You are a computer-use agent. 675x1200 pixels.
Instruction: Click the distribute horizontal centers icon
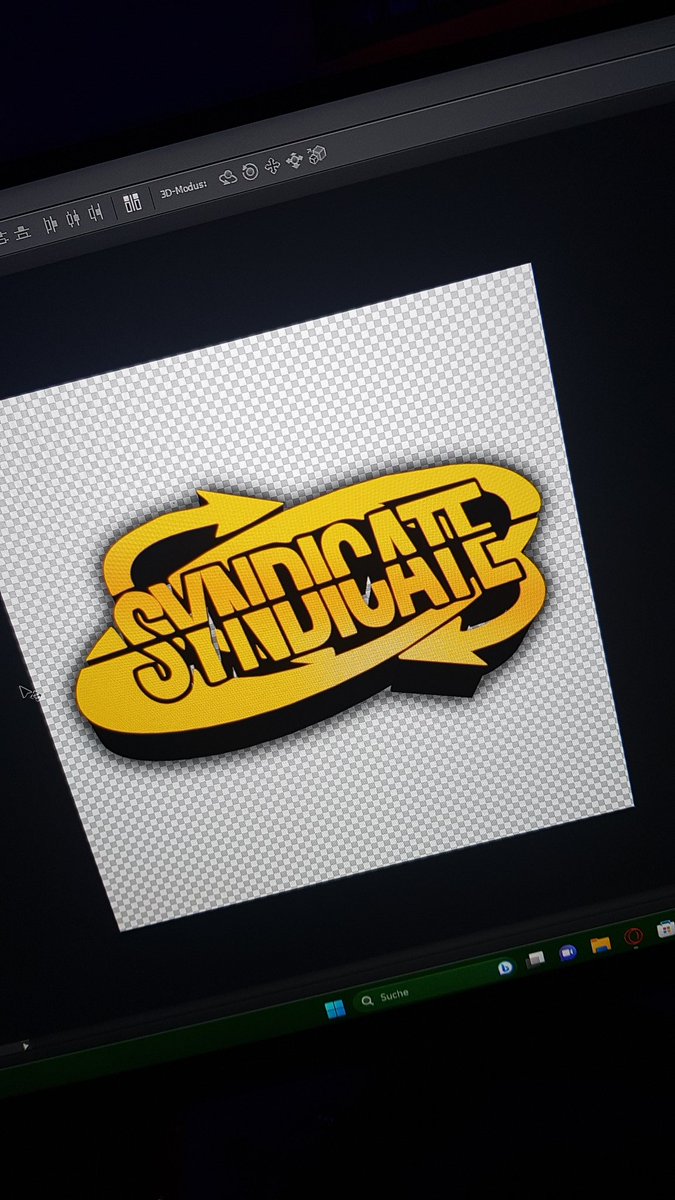click(x=72, y=219)
